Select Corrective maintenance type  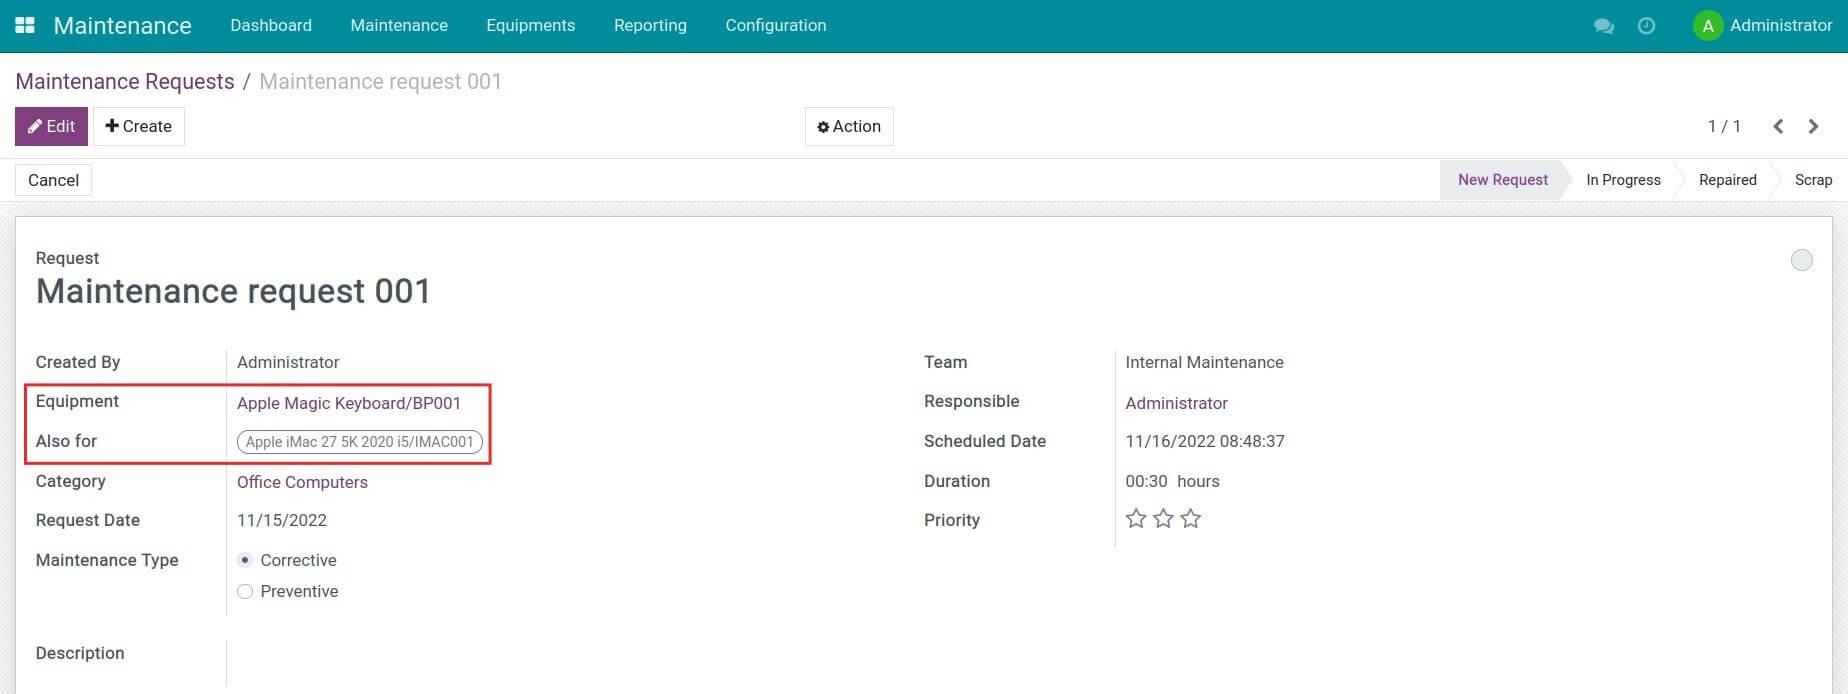(245, 560)
